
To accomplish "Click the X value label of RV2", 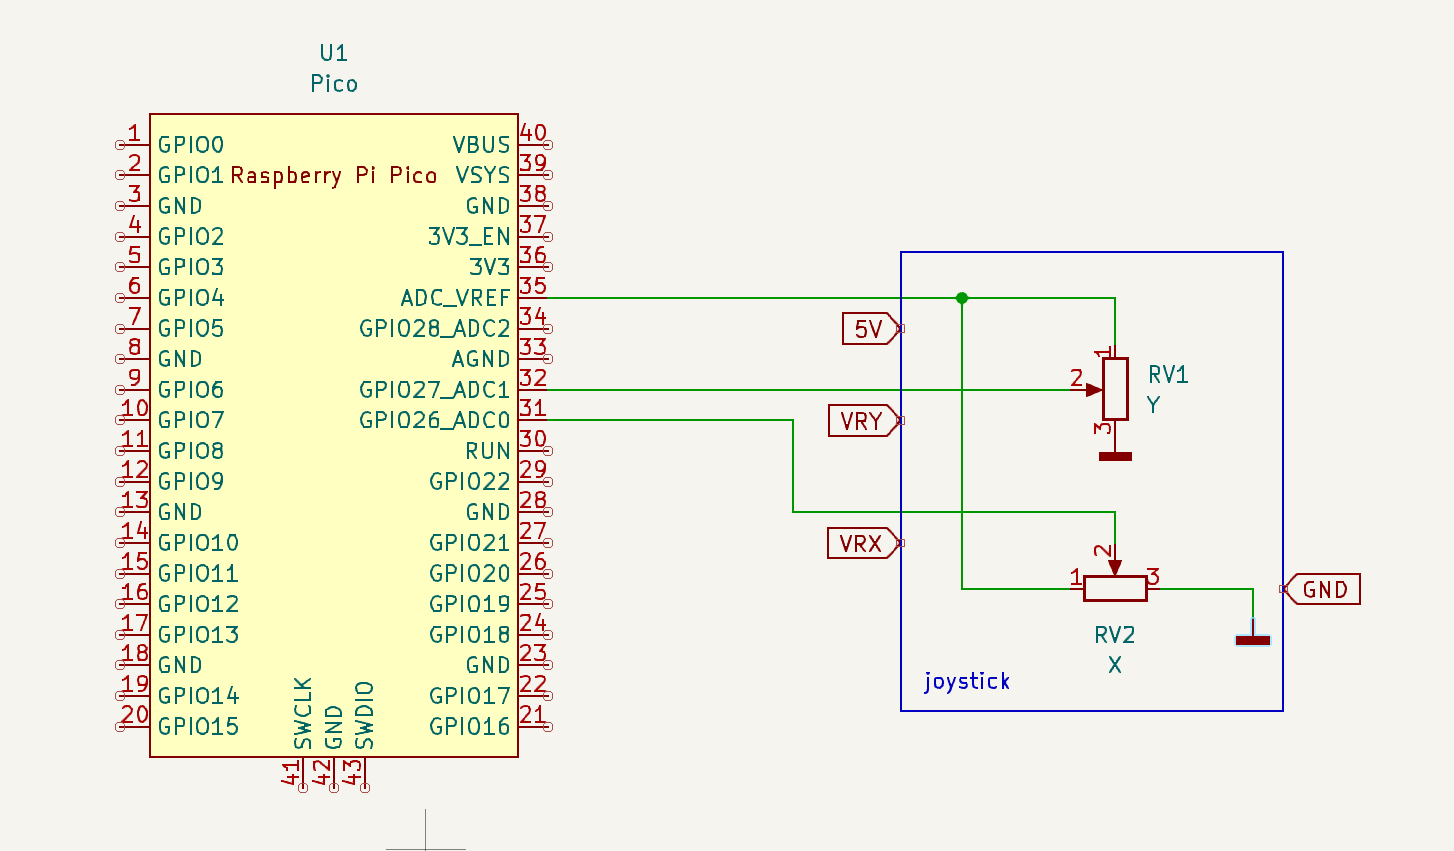I will (x=1115, y=665).
